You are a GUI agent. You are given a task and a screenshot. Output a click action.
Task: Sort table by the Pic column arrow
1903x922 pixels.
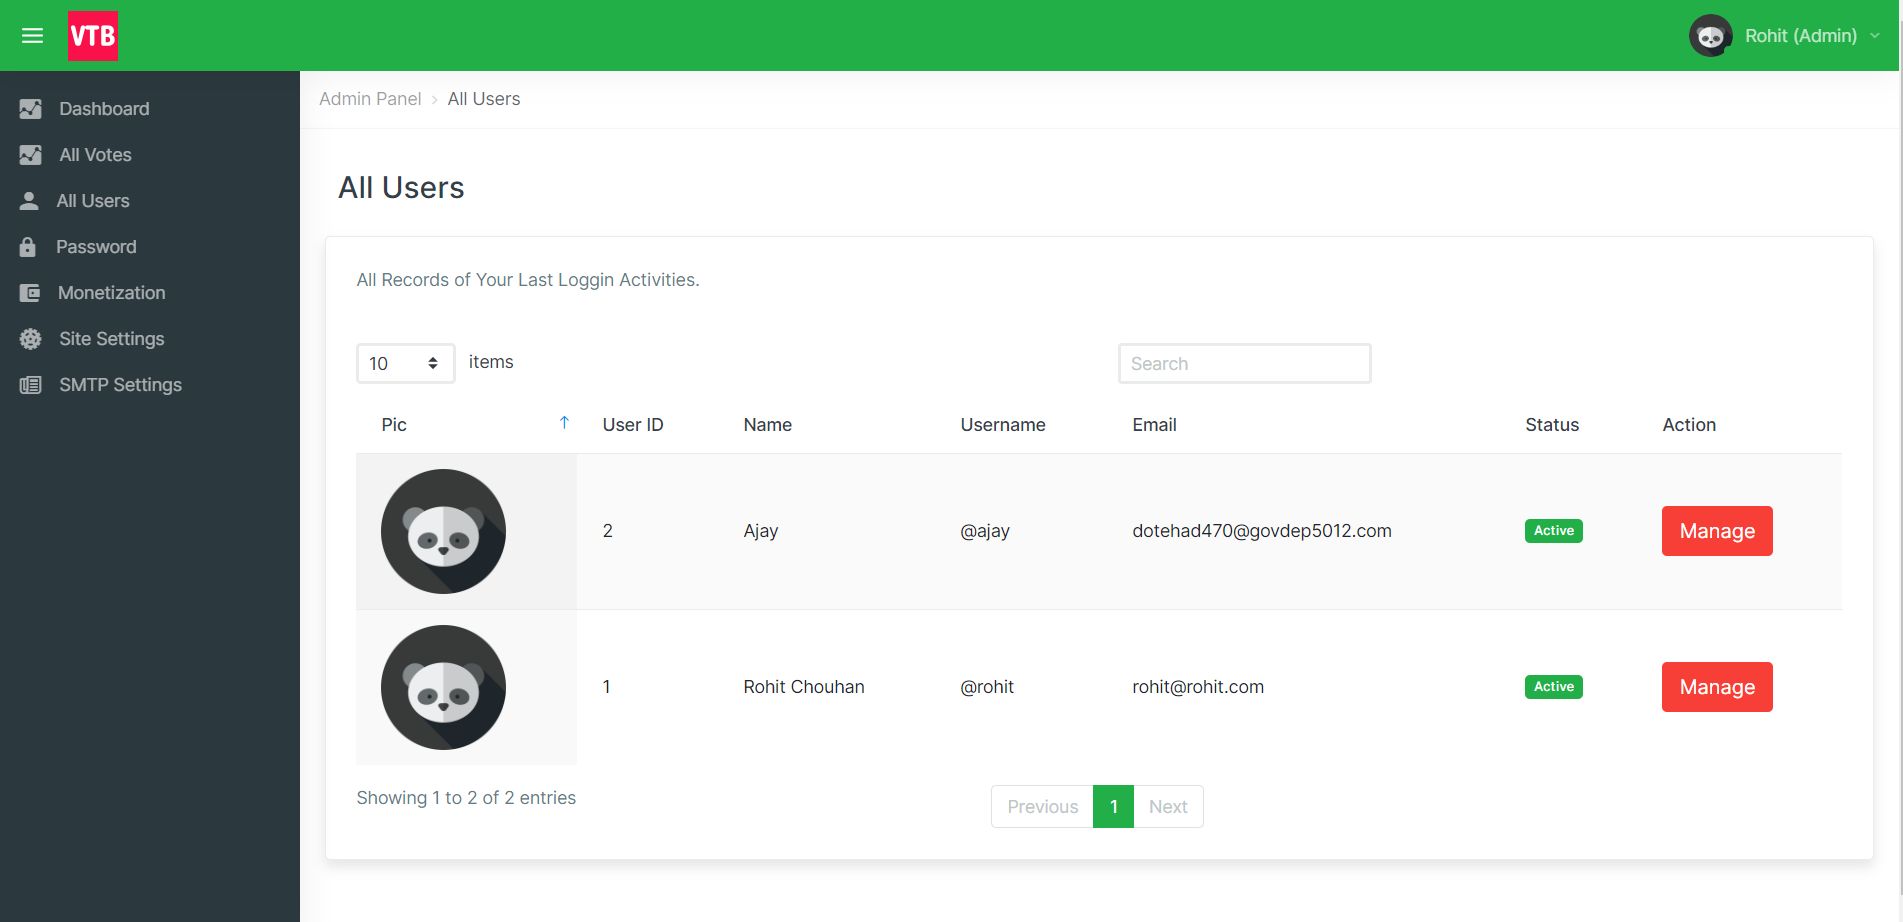(x=564, y=423)
